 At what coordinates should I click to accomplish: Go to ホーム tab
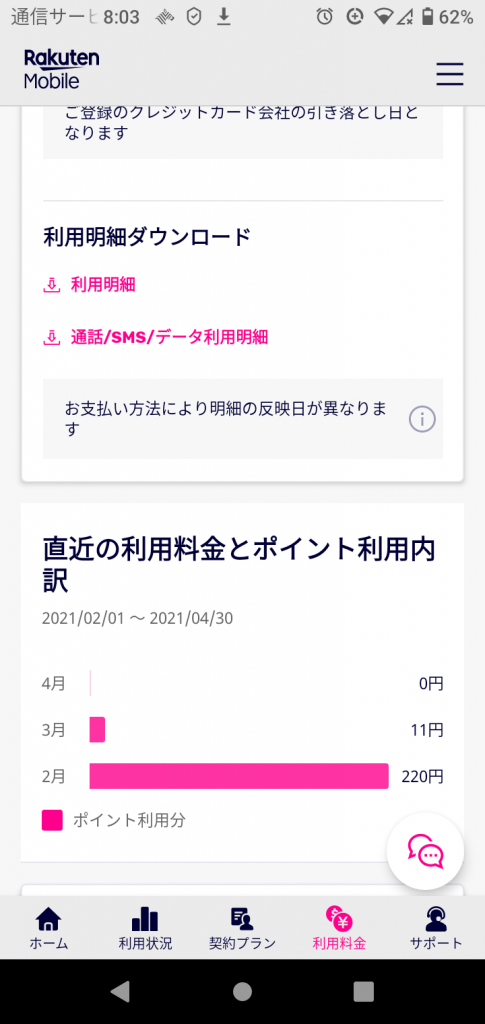point(48,927)
